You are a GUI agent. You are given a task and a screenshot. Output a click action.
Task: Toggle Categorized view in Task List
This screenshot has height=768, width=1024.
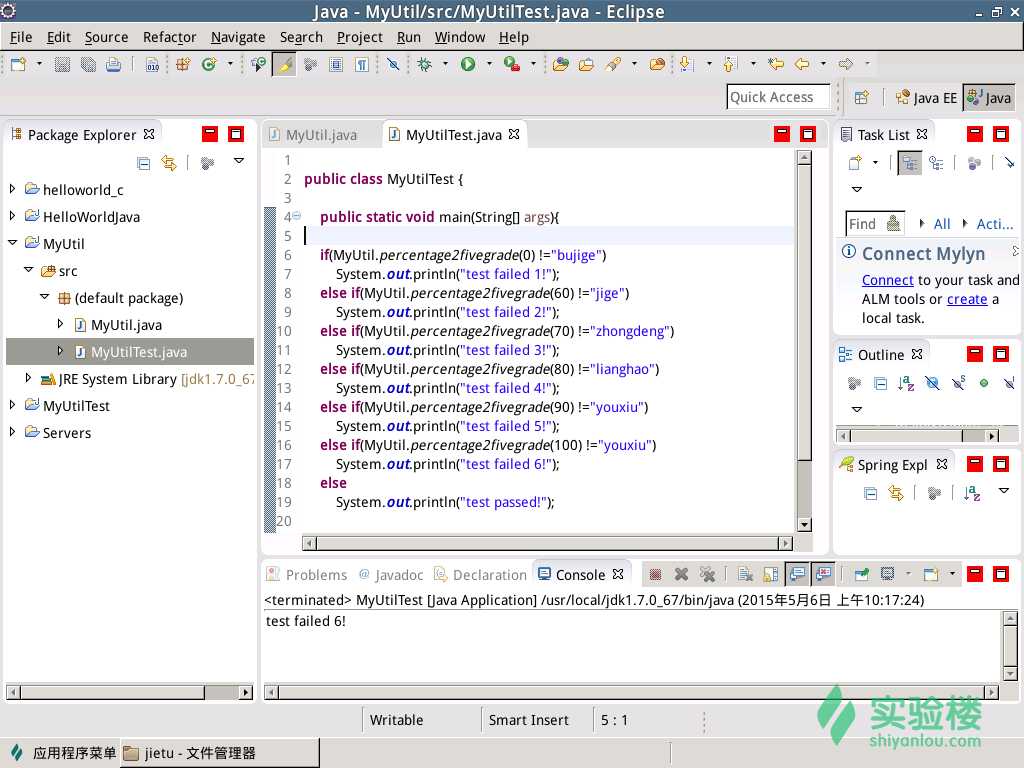(x=909, y=163)
